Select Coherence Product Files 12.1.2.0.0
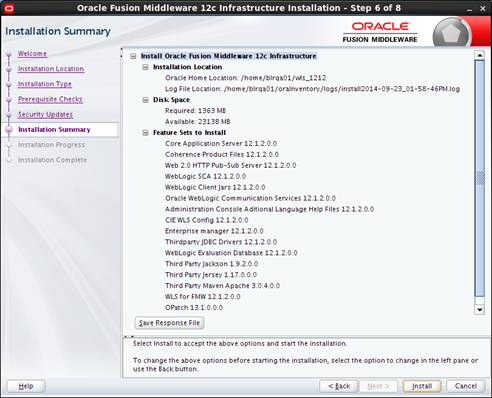 (222, 155)
